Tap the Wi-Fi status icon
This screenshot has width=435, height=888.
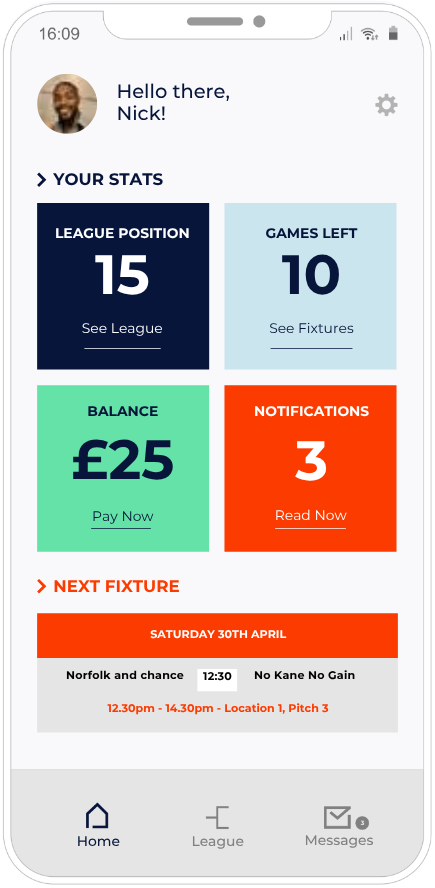[x=370, y=35]
